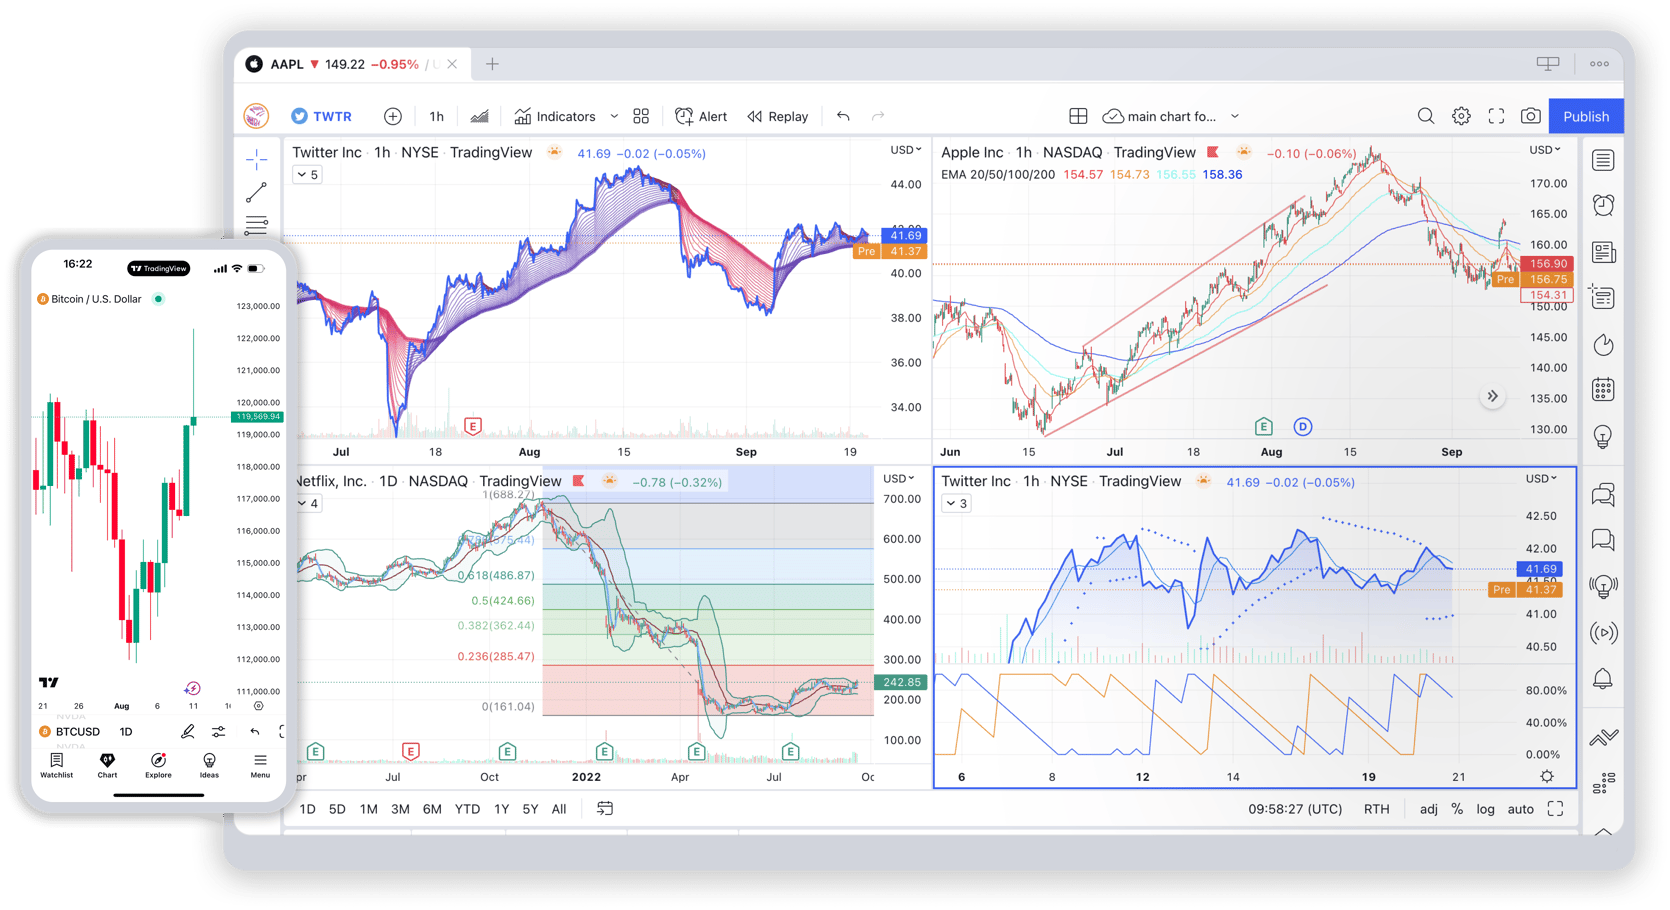1670x910 pixels.
Task: Toggle logarithmic scale with the log button
Action: point(1486,809)
